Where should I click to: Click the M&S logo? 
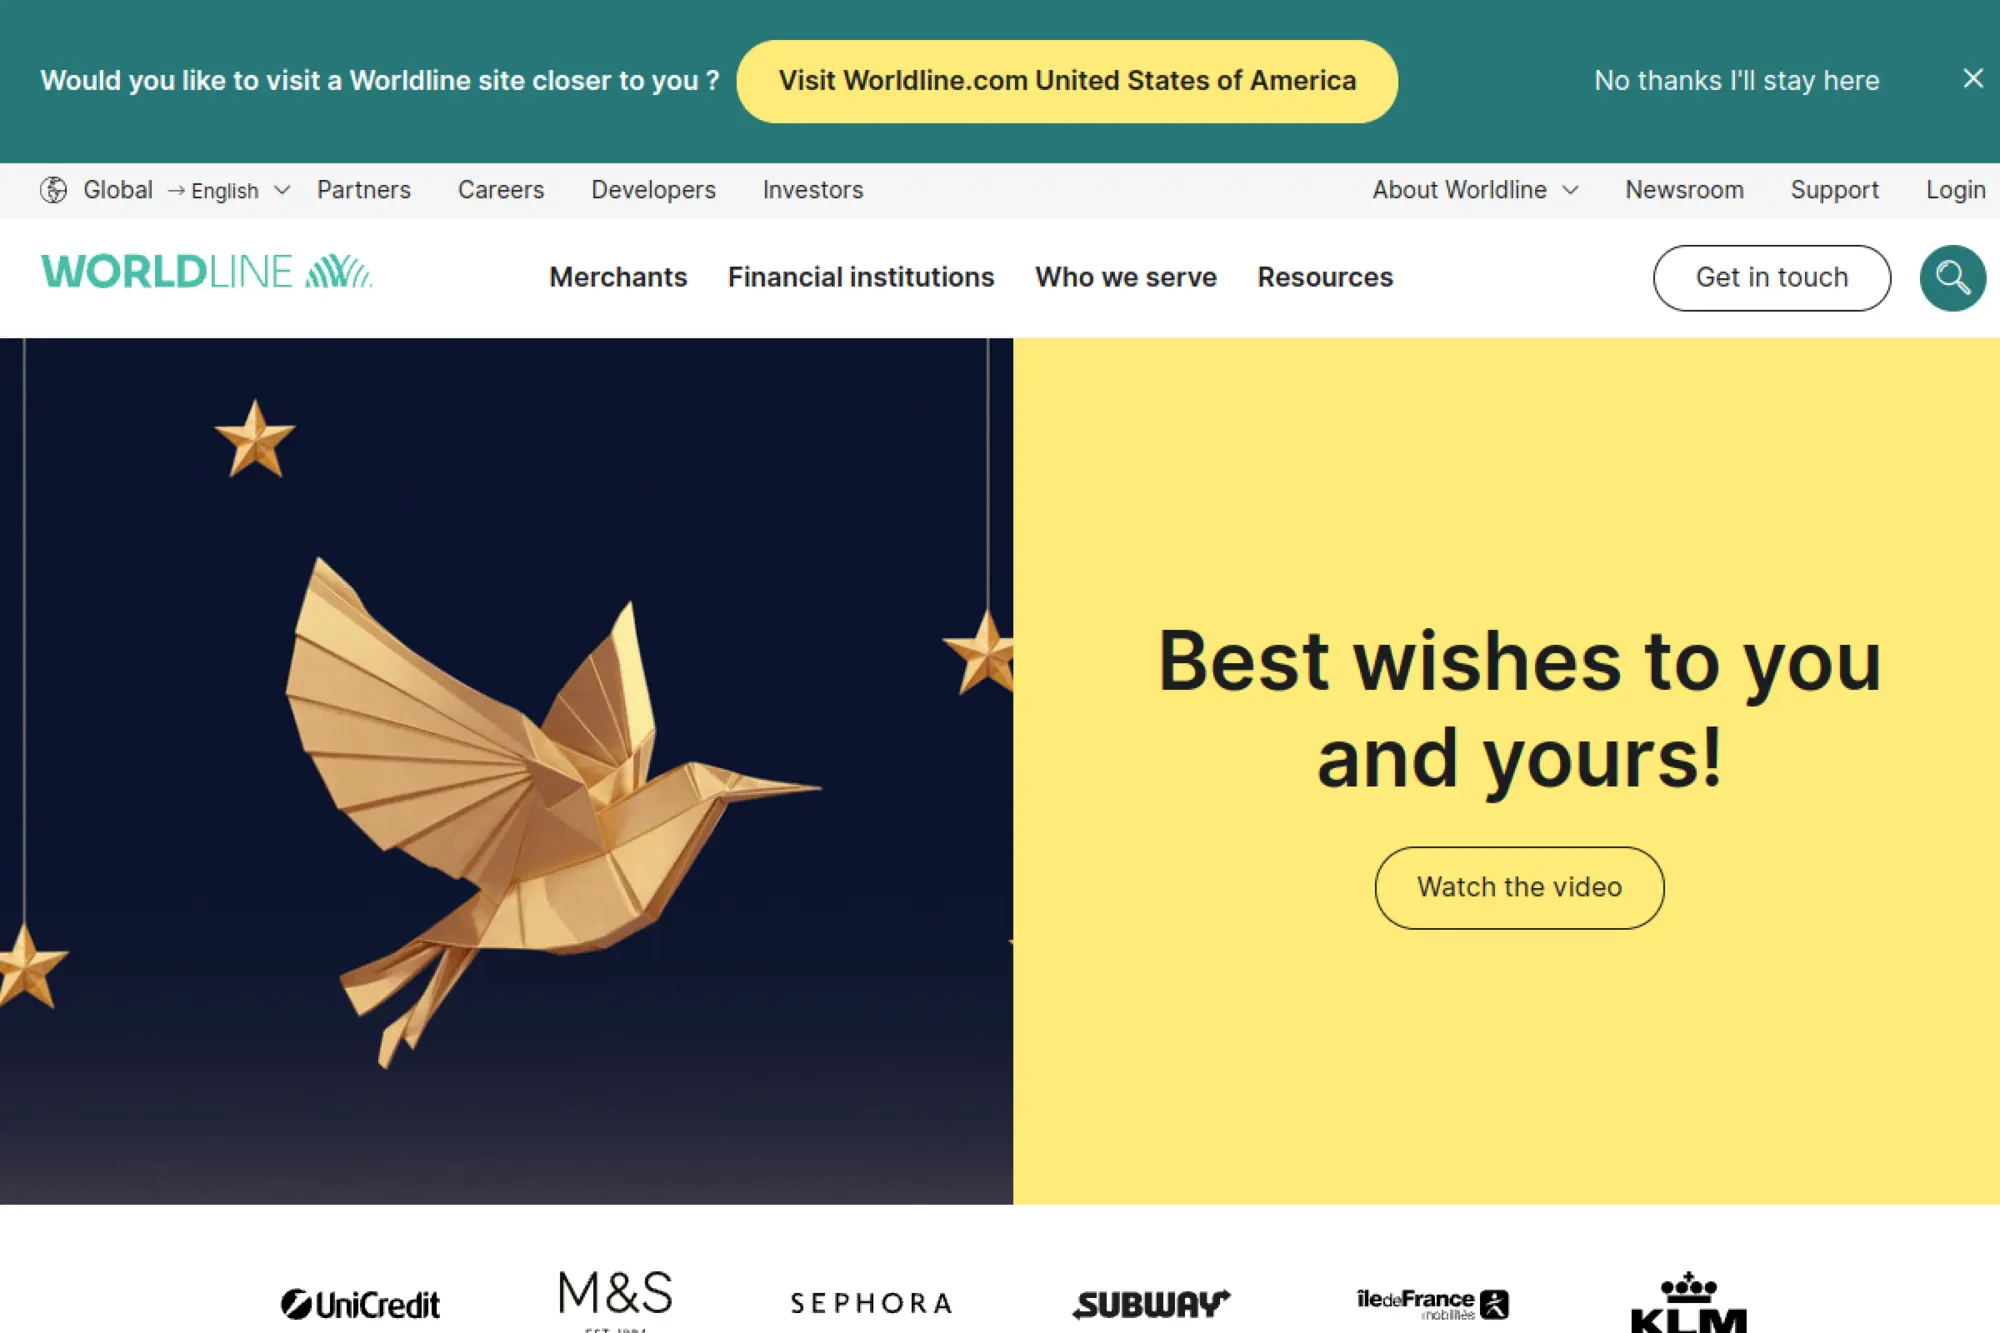pos(615,1299)
